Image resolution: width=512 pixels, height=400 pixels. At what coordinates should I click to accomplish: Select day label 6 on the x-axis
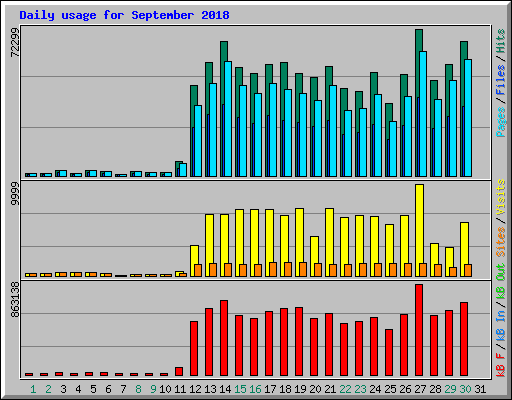(108, 389)
